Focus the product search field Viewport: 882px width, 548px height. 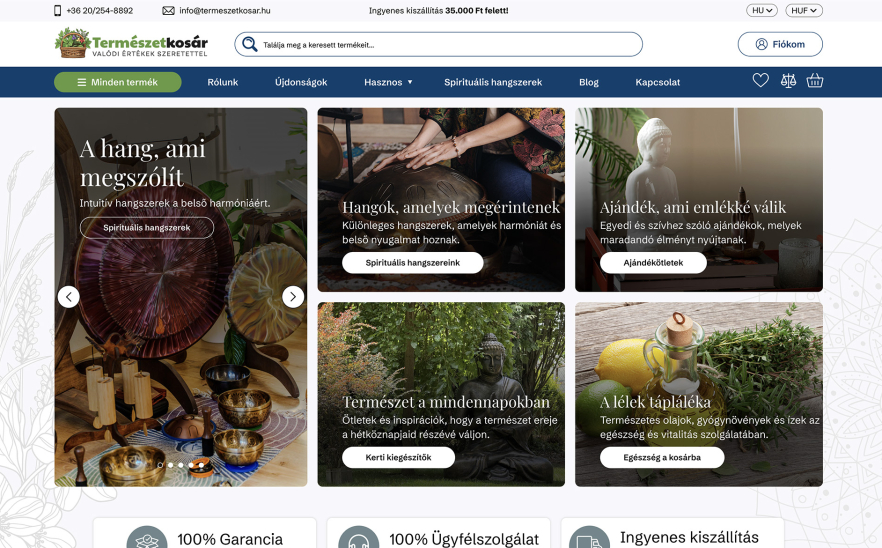[438, 44]
